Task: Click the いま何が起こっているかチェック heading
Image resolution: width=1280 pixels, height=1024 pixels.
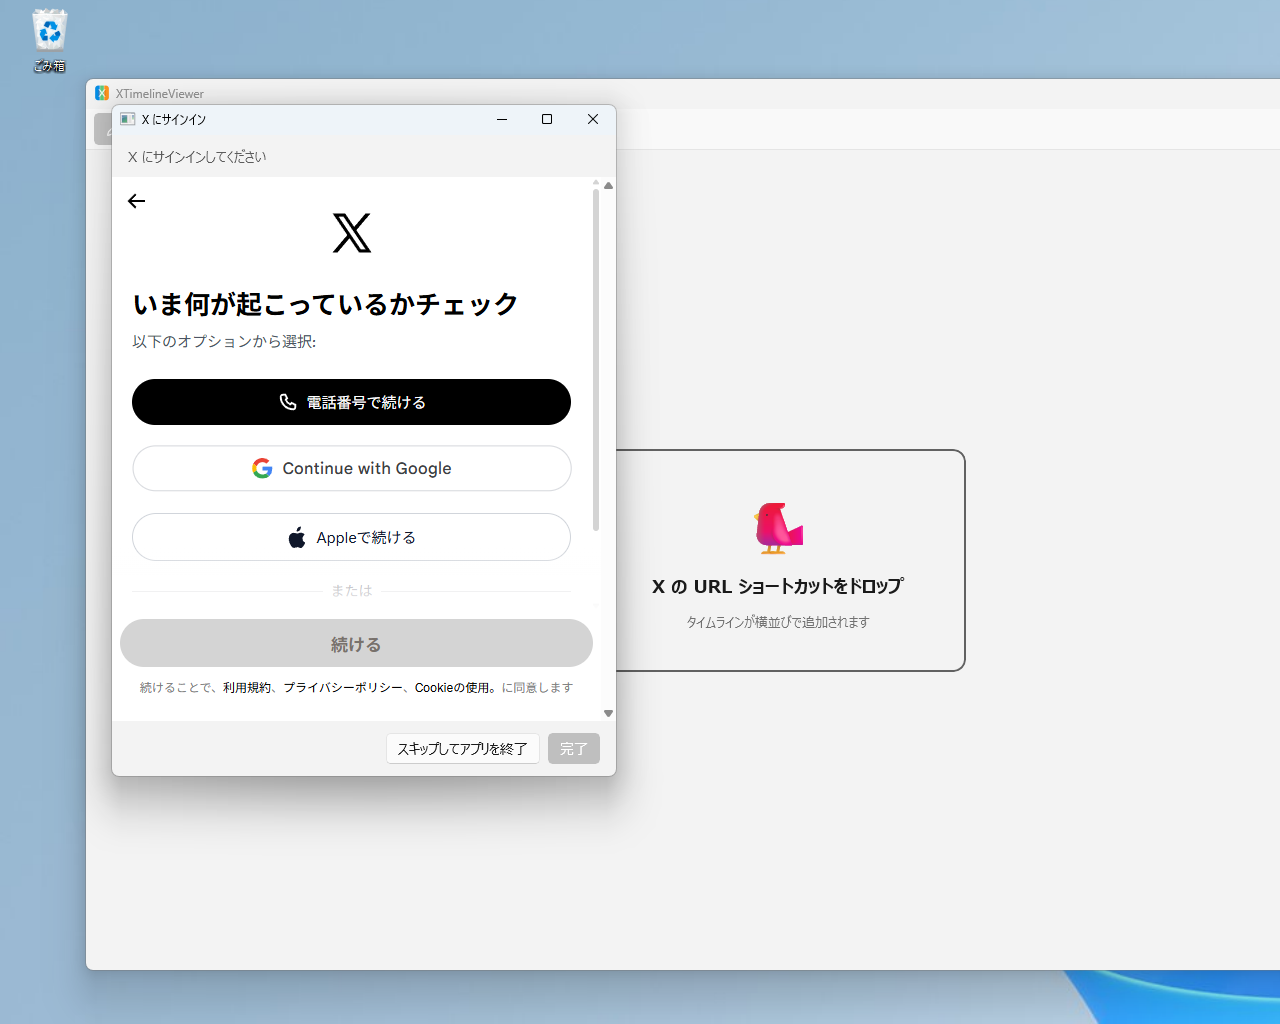Action: 326,304
